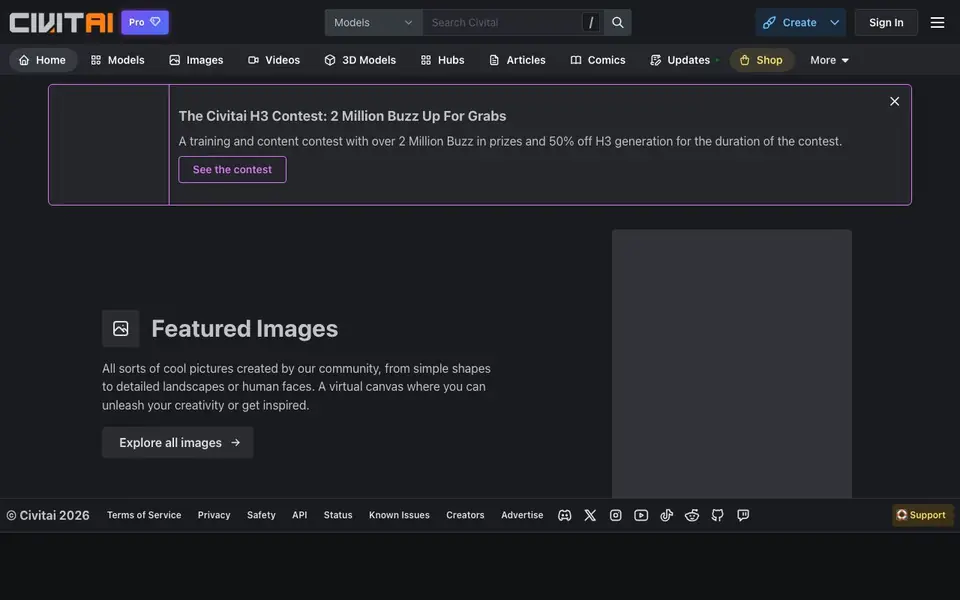Open the Terms of Service link

[x=144, y=515]
